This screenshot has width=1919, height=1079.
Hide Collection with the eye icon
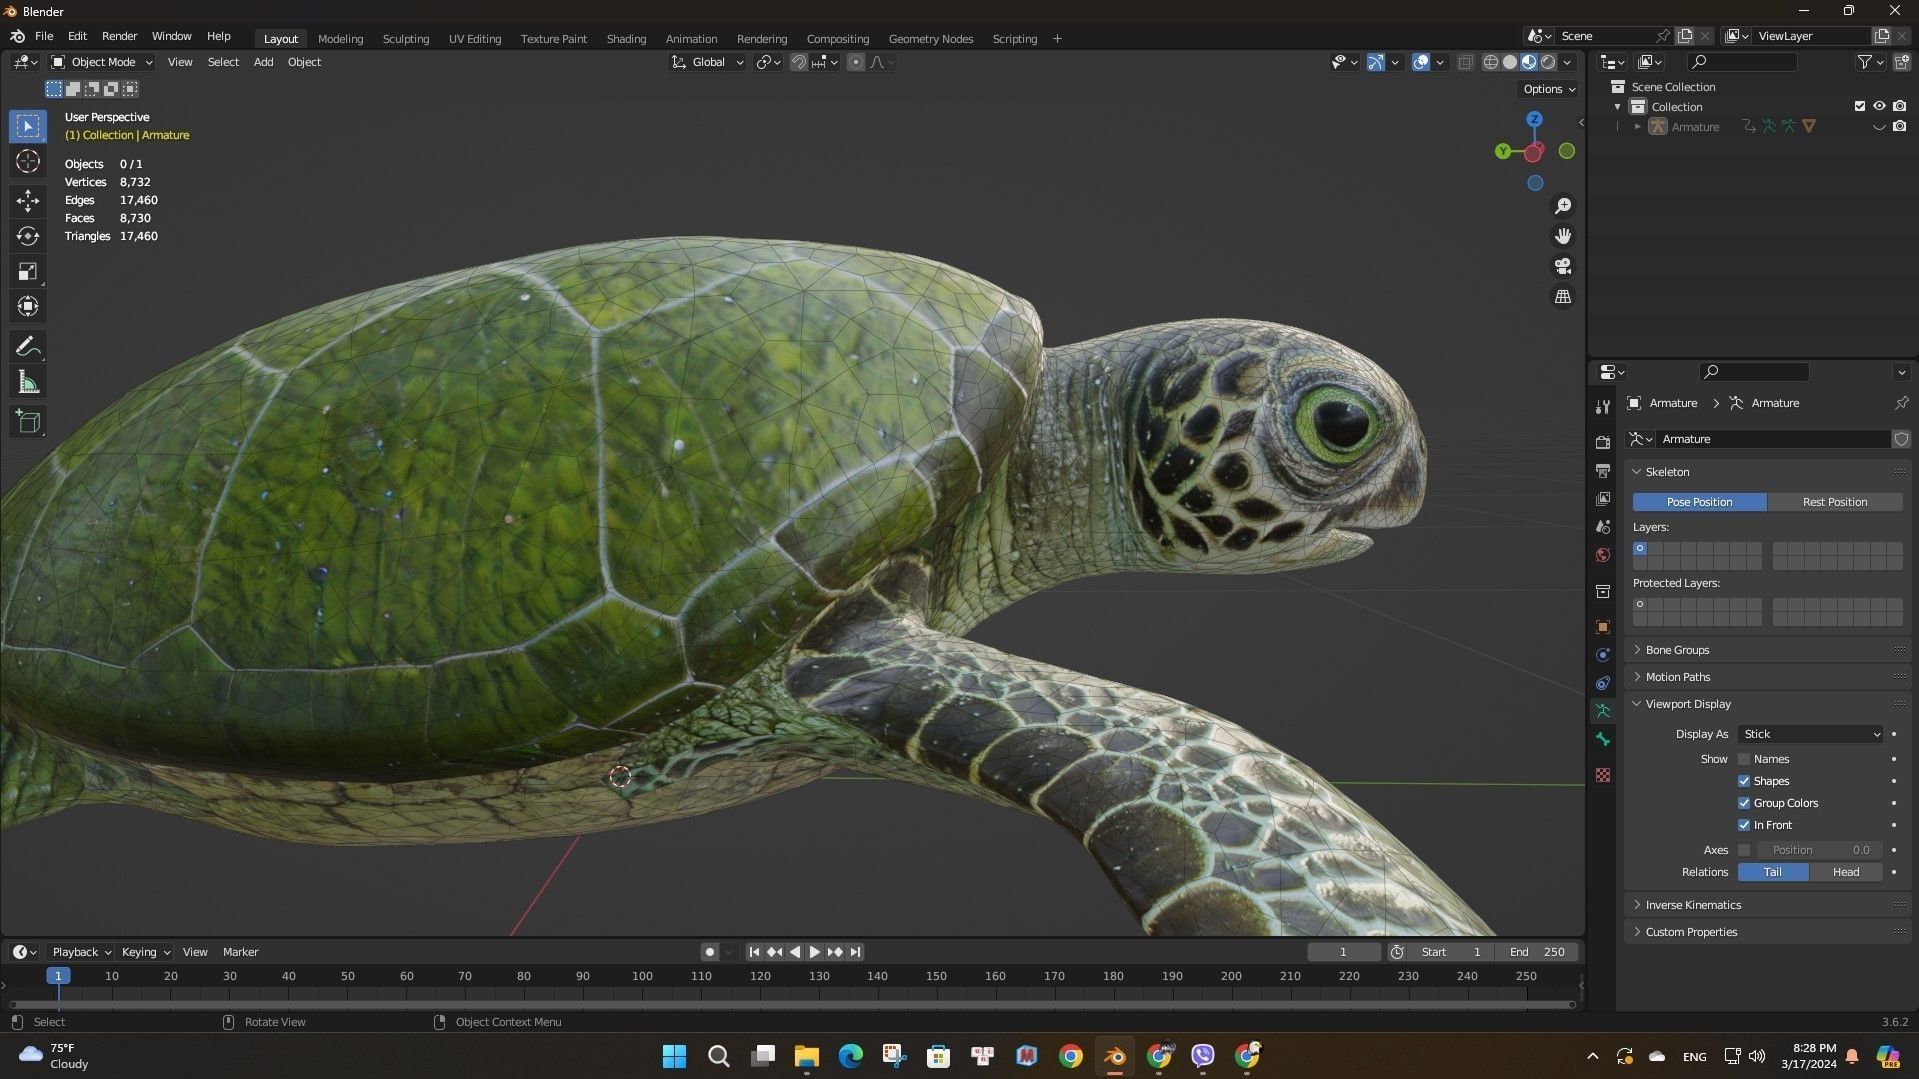(1880, 106)
